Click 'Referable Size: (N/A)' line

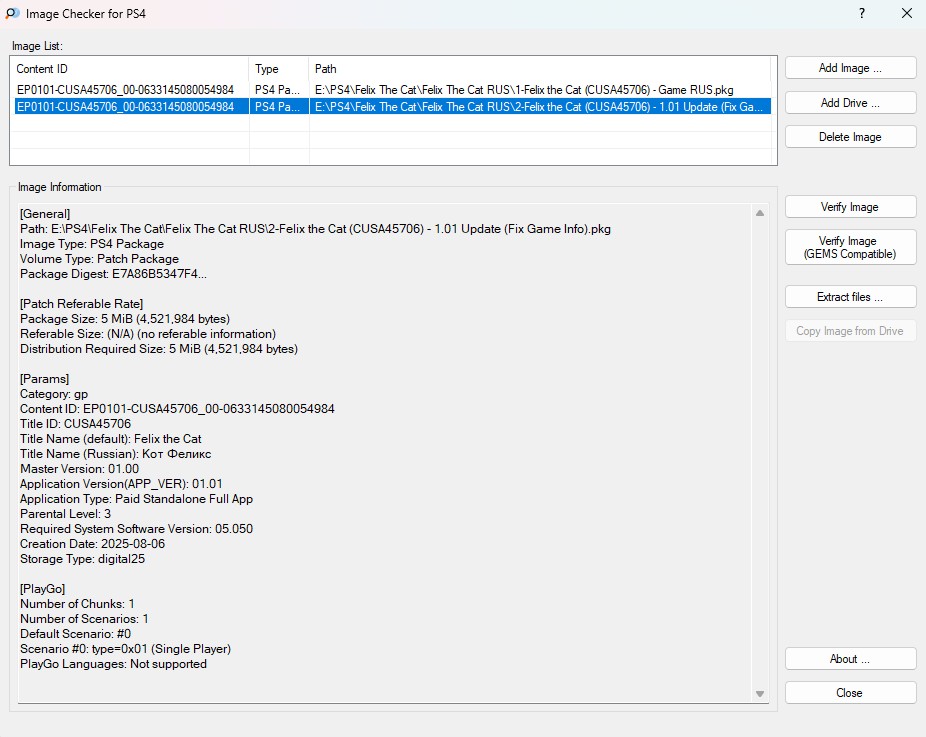click(148, 334)
